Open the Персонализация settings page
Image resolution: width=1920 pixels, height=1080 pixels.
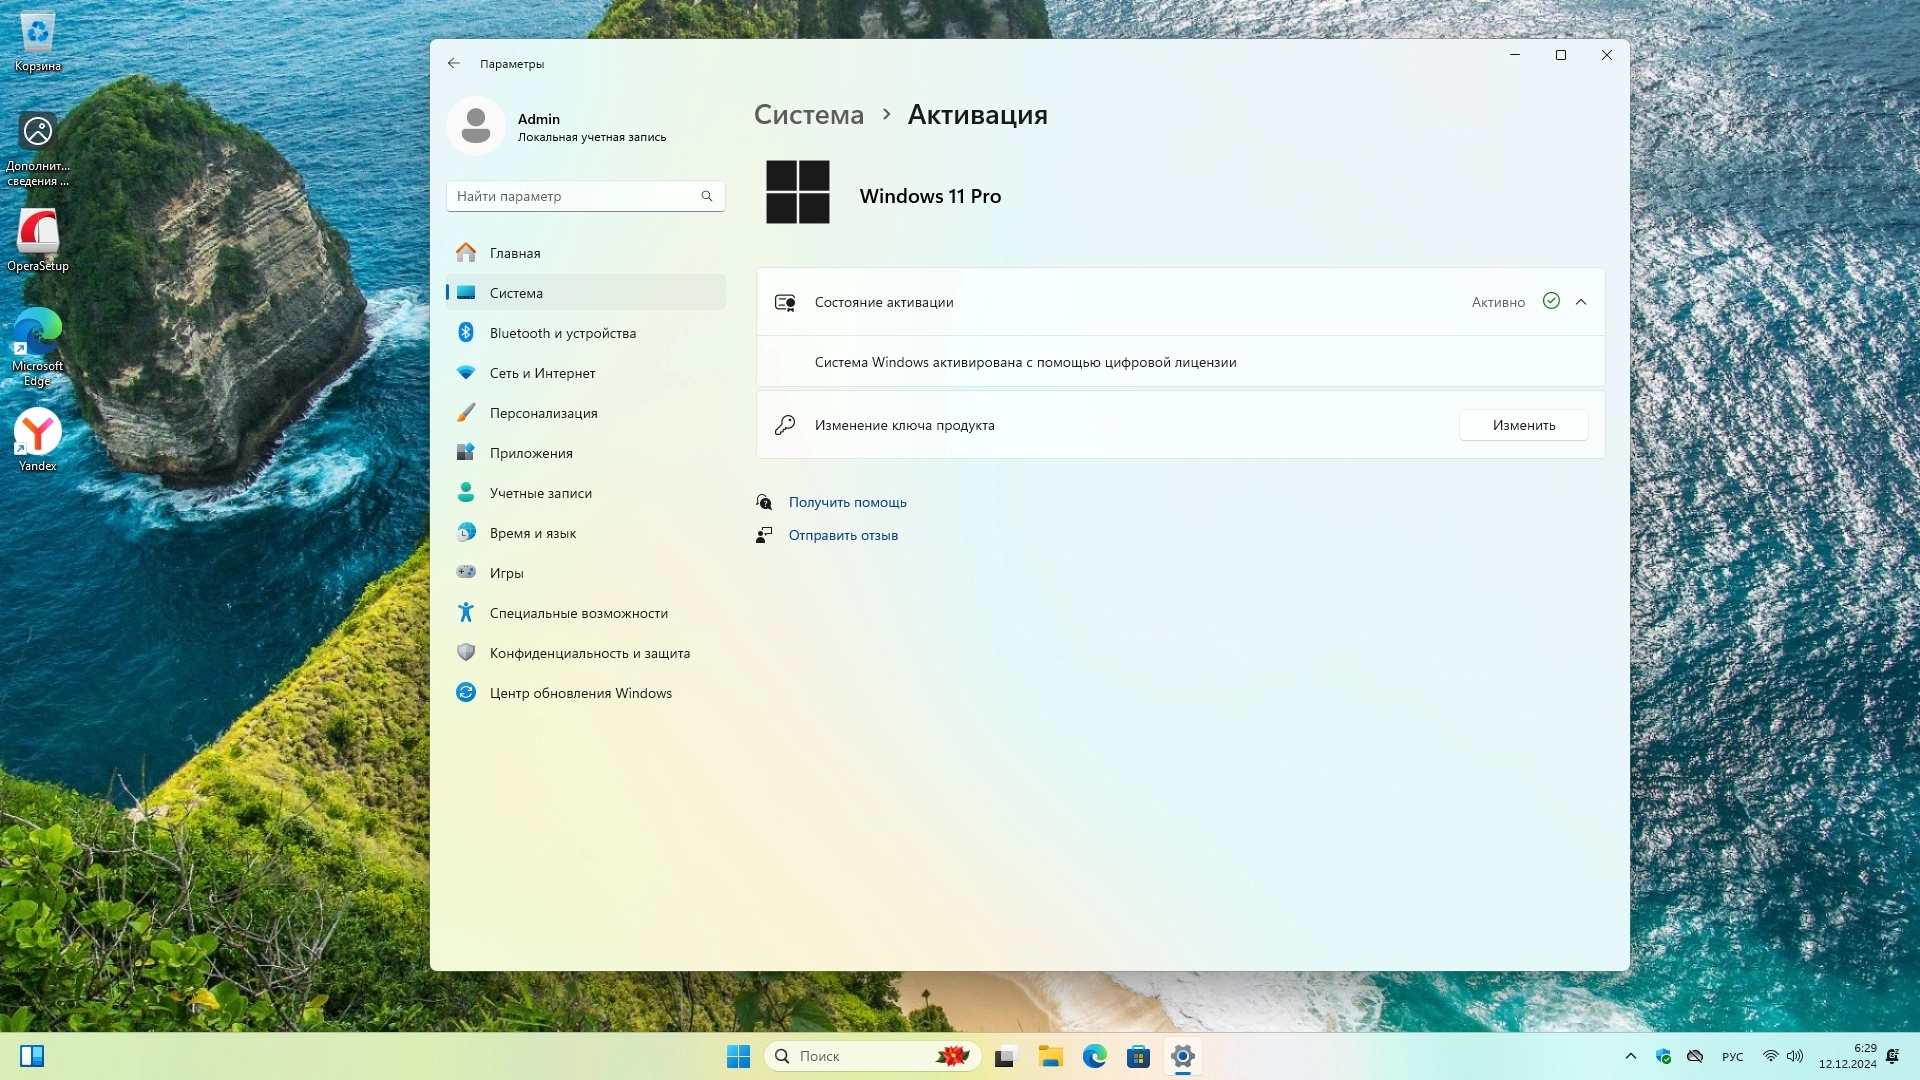point(543,413)
